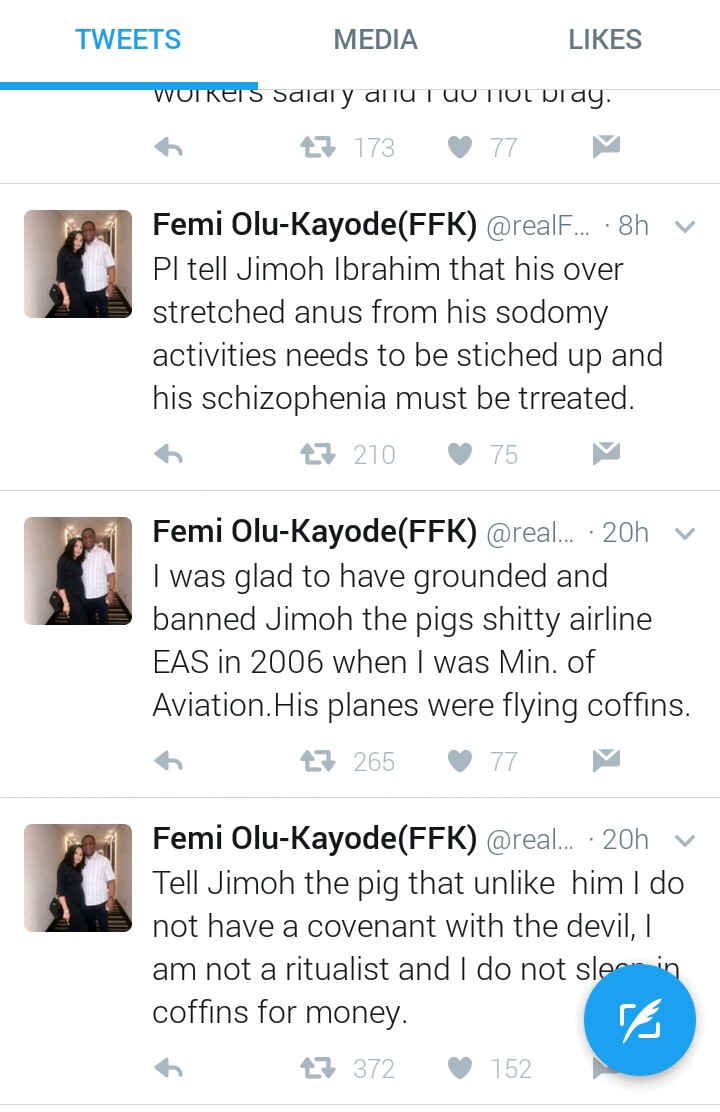Open options chevron on the 8h tweet
This screenshot has height=1112, width=720.
685,227
